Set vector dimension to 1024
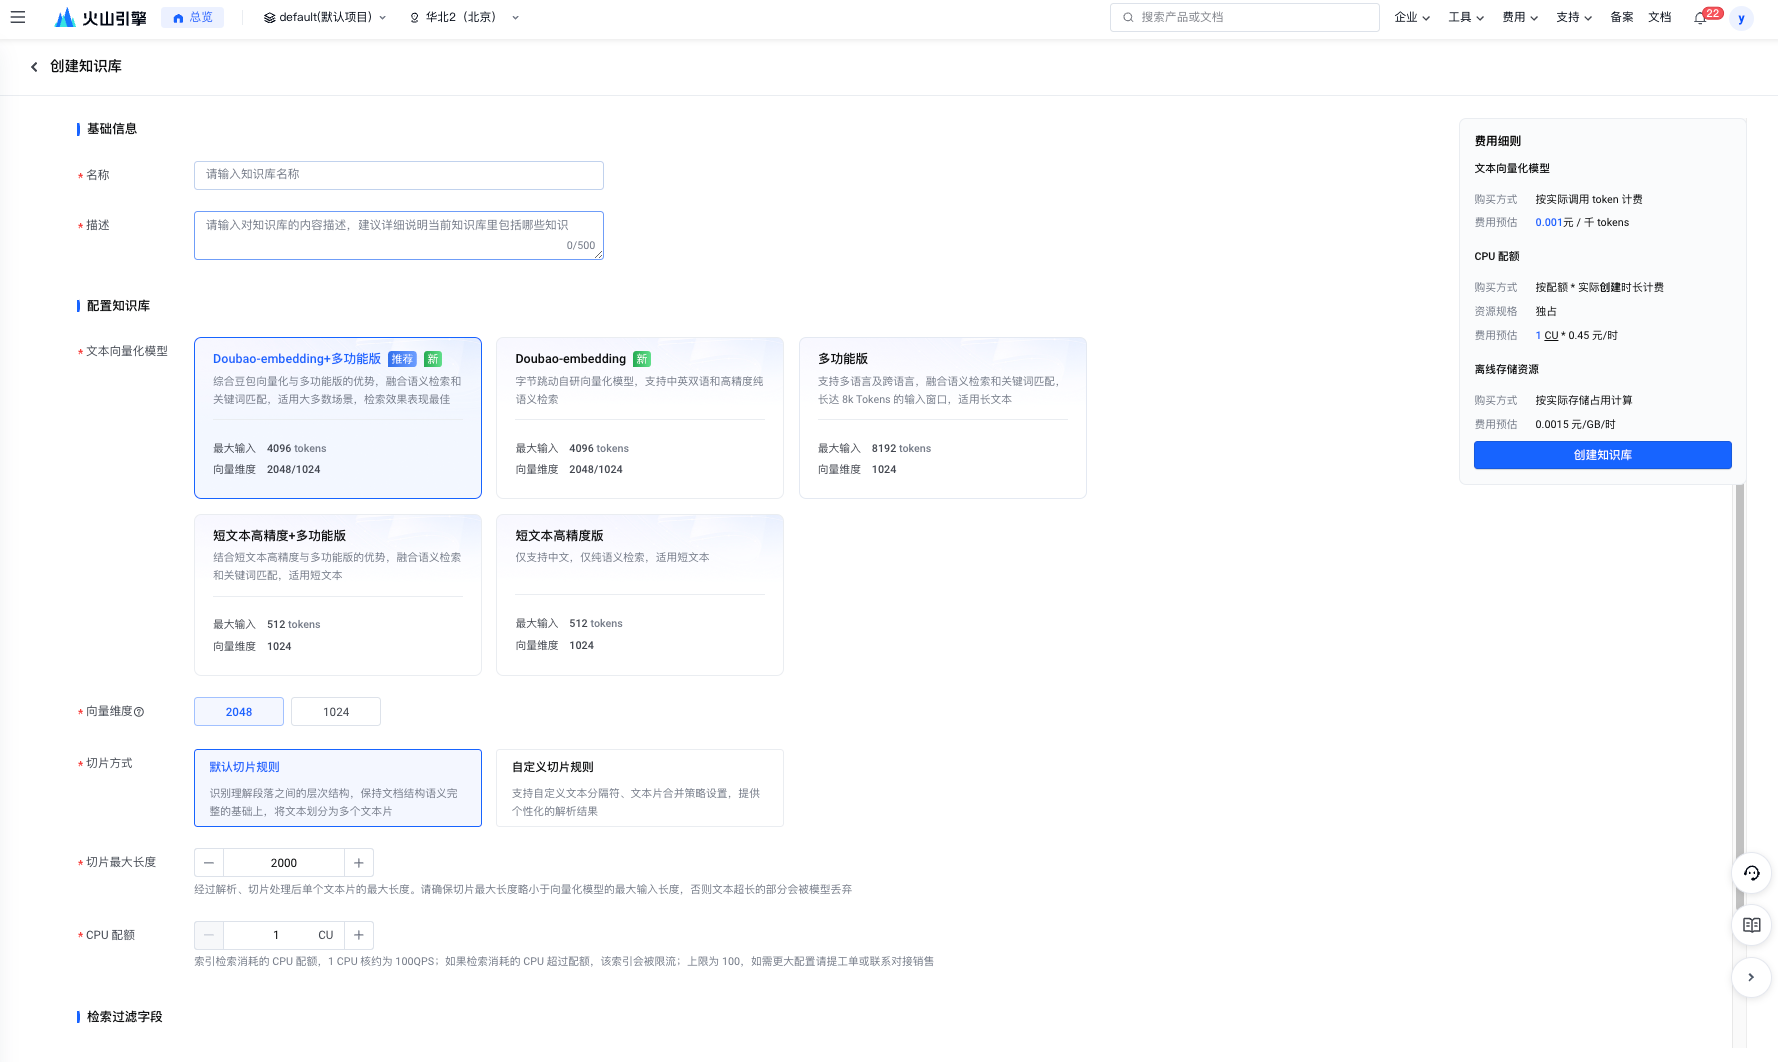1778x1062 pixels. (x=336, y=712)
